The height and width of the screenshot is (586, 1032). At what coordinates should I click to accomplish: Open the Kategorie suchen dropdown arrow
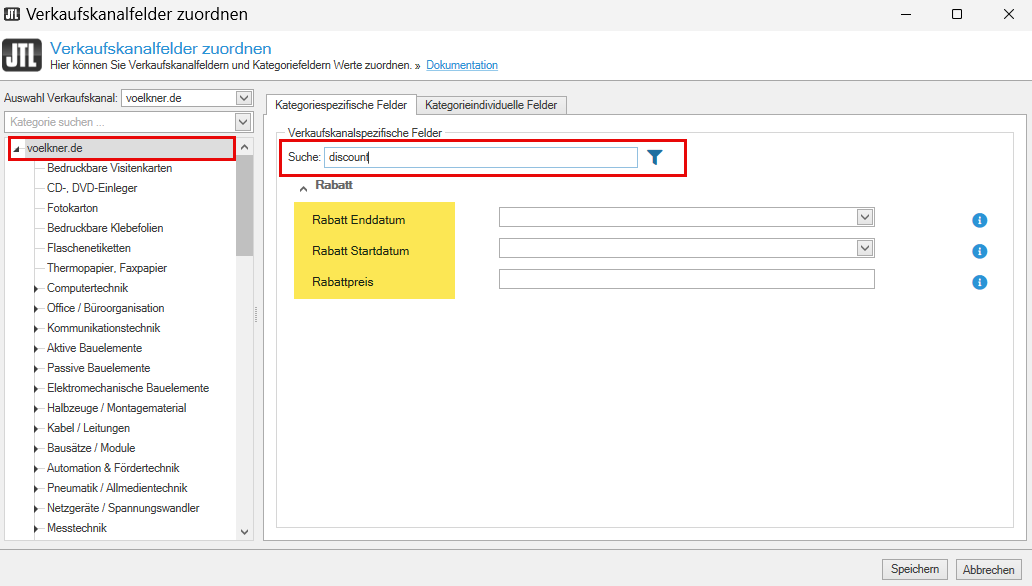tap(243, 122)
